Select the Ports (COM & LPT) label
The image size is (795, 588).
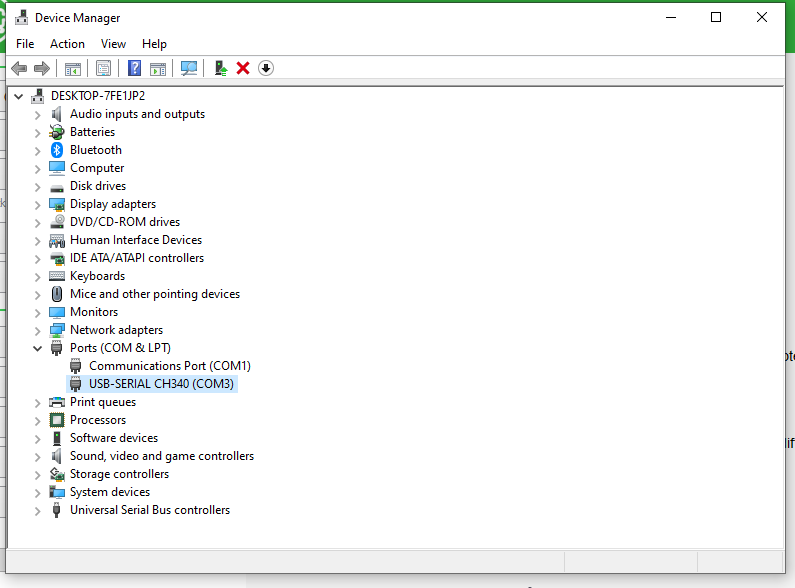tap(120, 348)
